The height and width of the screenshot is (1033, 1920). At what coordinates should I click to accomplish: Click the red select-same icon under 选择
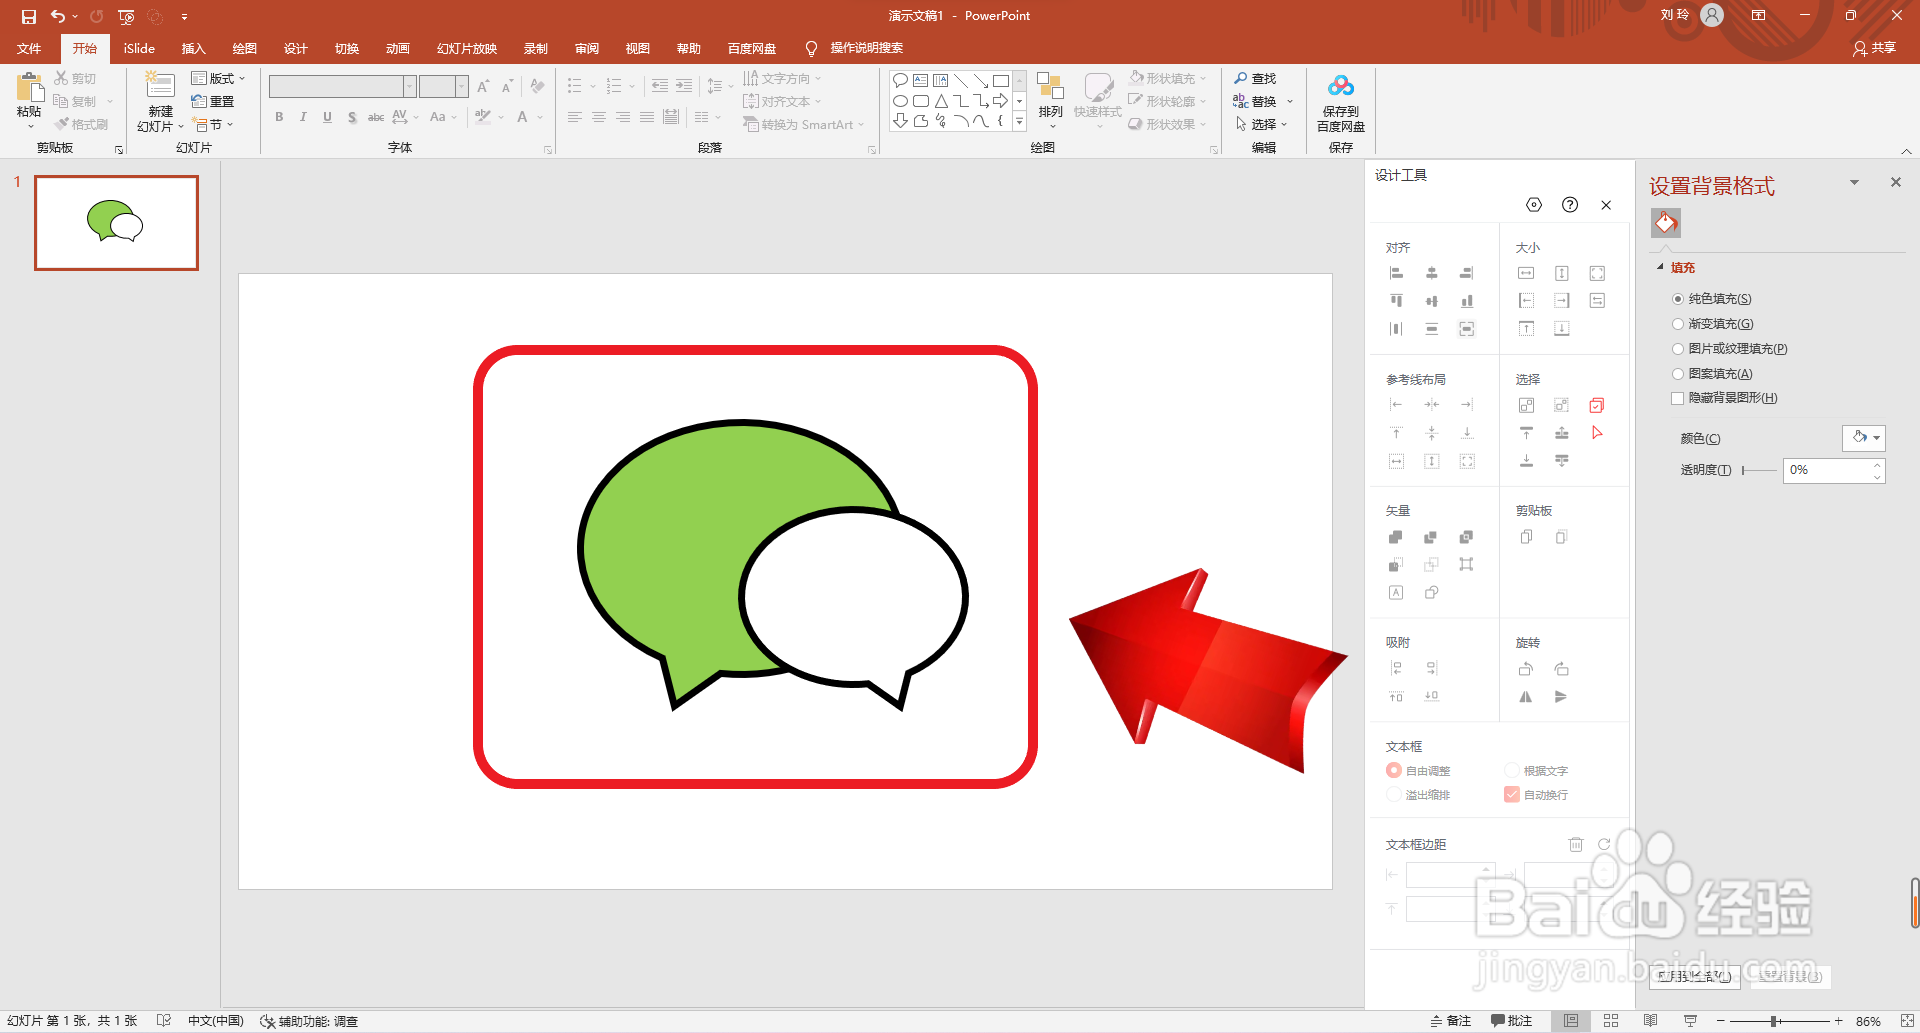point(1597,405)
